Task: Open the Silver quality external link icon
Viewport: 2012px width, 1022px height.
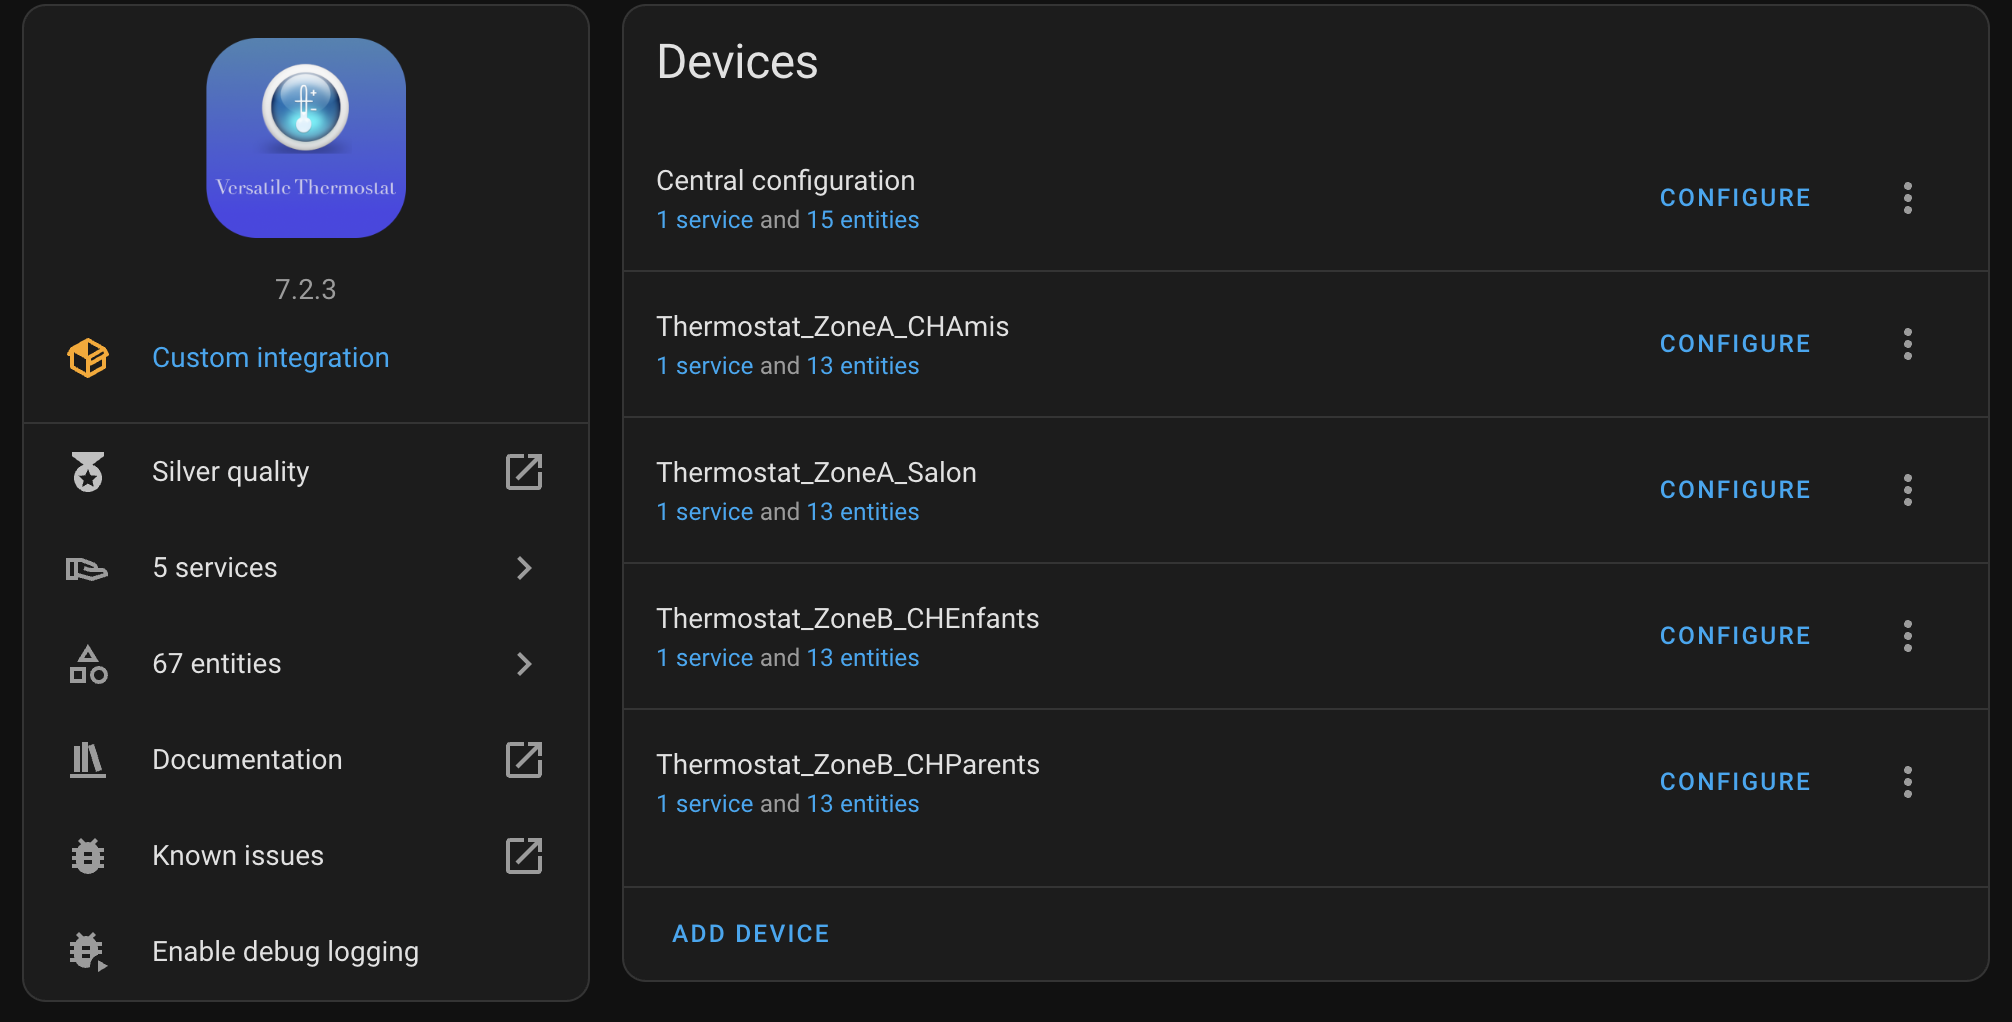Action: (524, 472)
